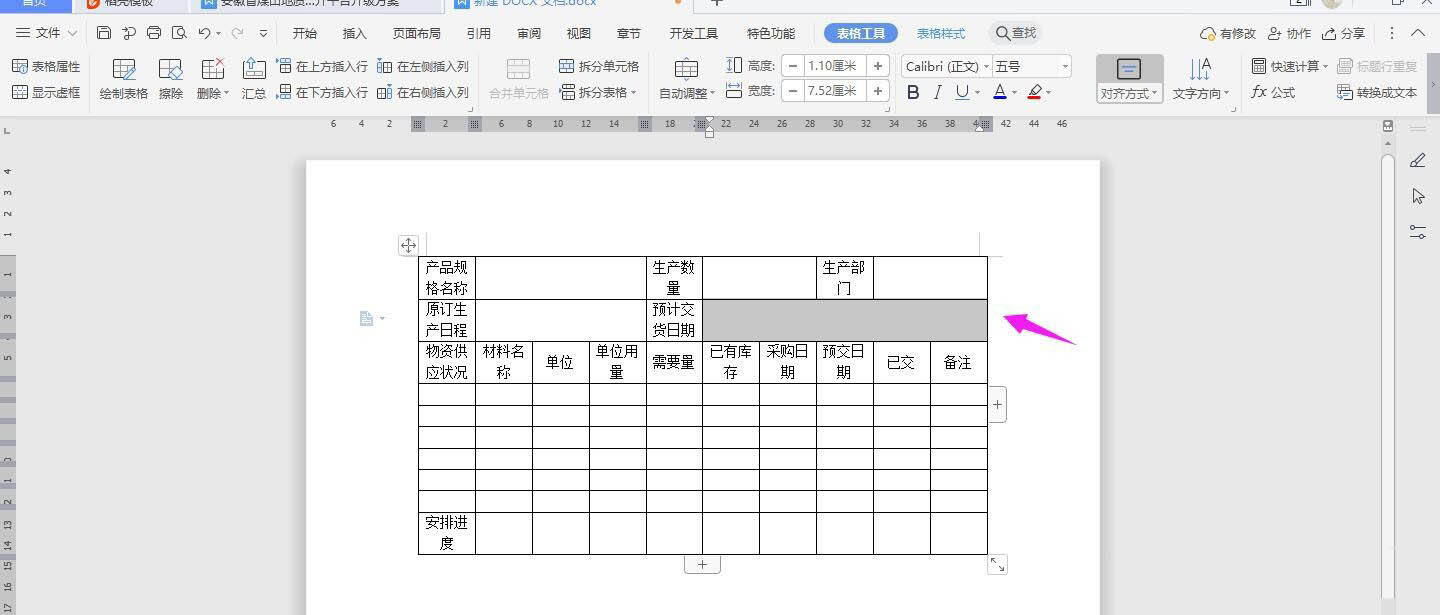Screen dimensions: 1440x615
Task: Switch to the 审阅 tab
Action: pos(529,33)
